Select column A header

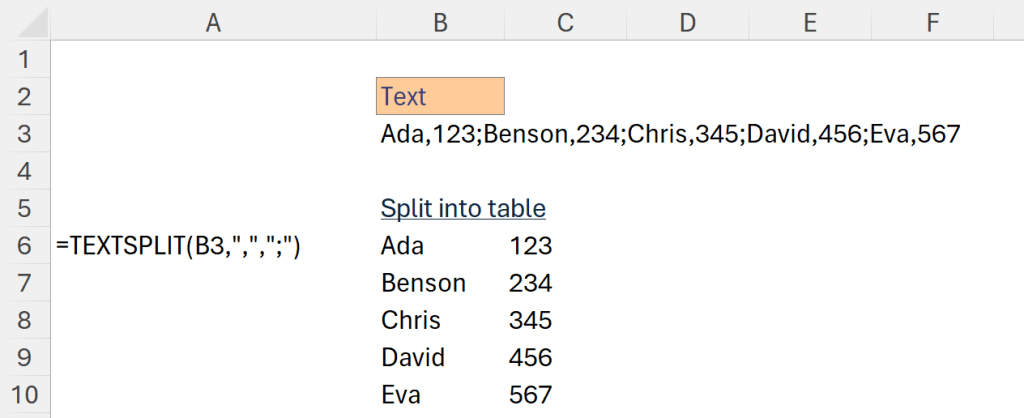click(212, 22)
